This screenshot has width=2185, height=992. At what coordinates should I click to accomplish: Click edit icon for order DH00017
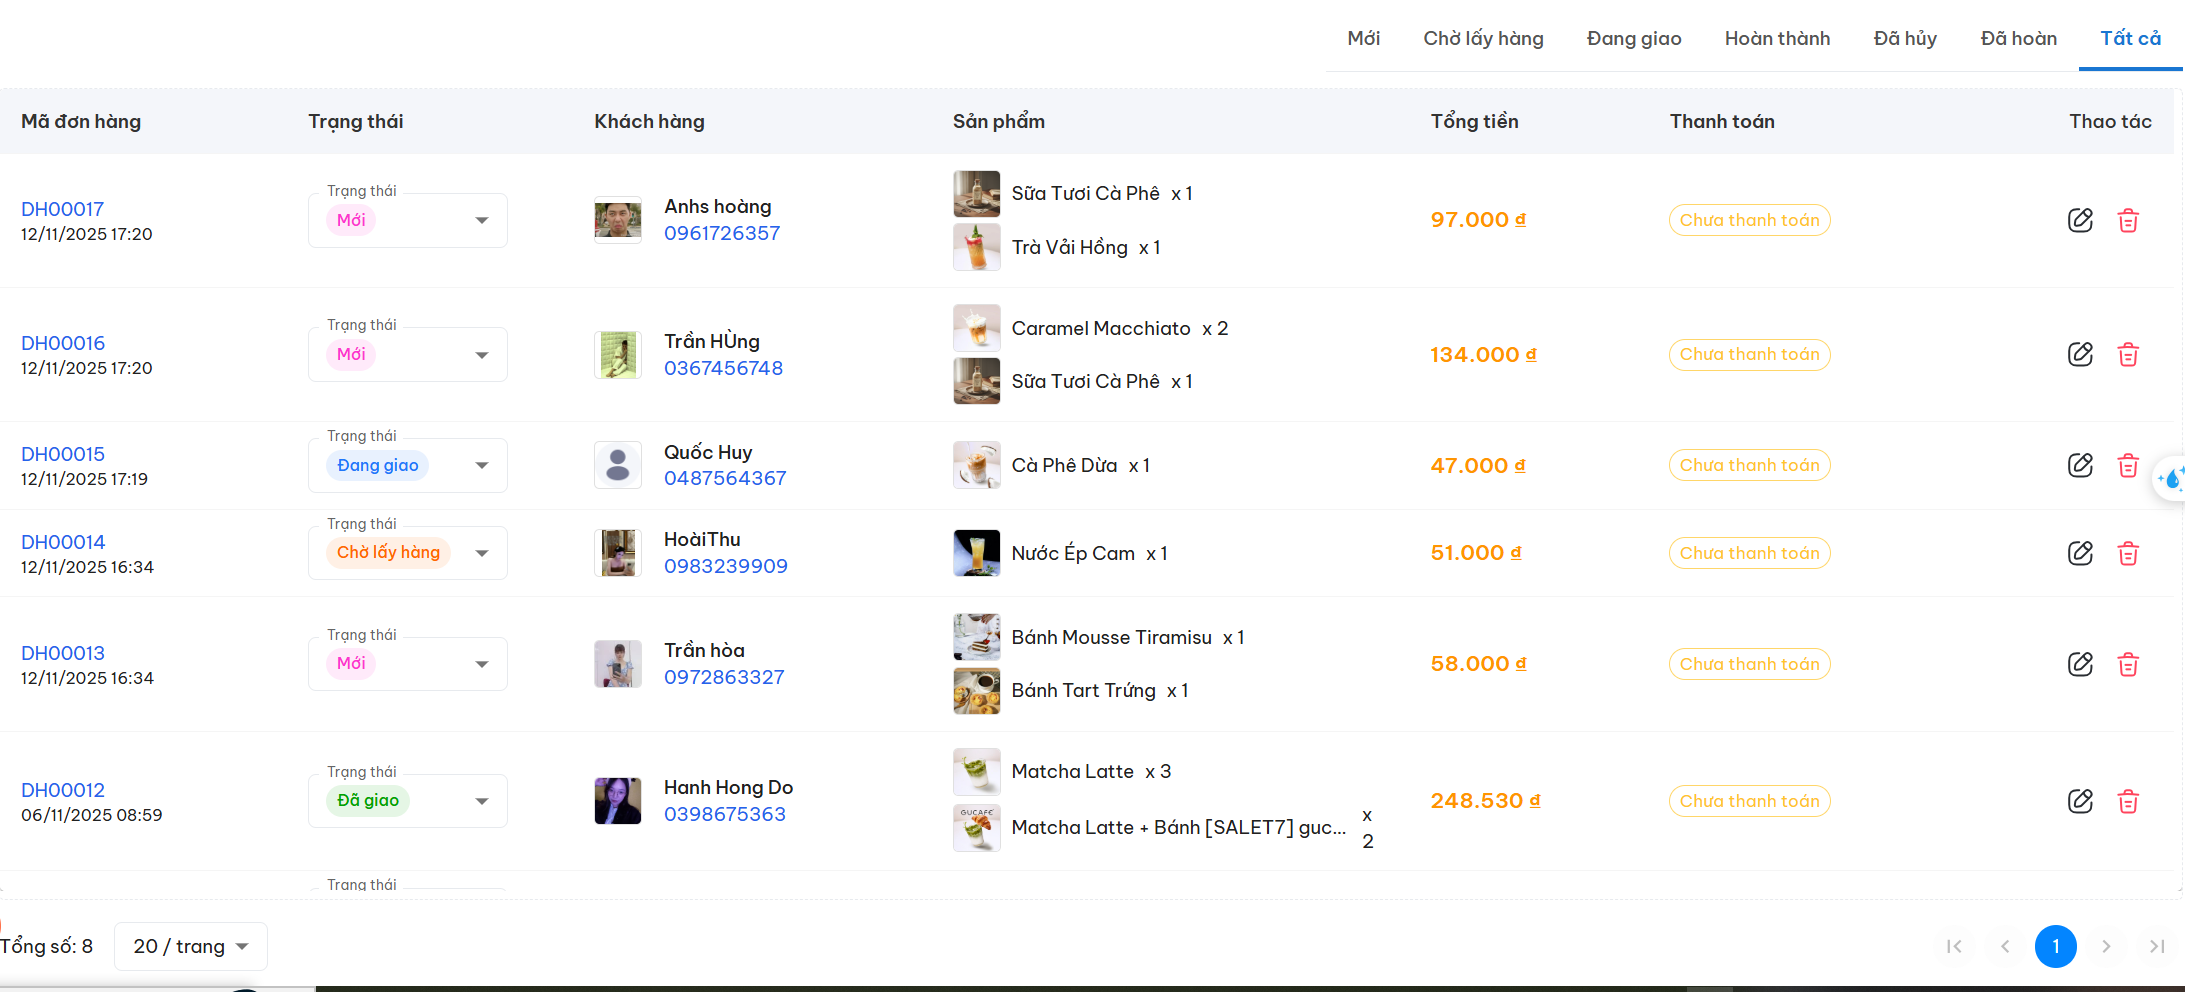[x=2080, y=220]
